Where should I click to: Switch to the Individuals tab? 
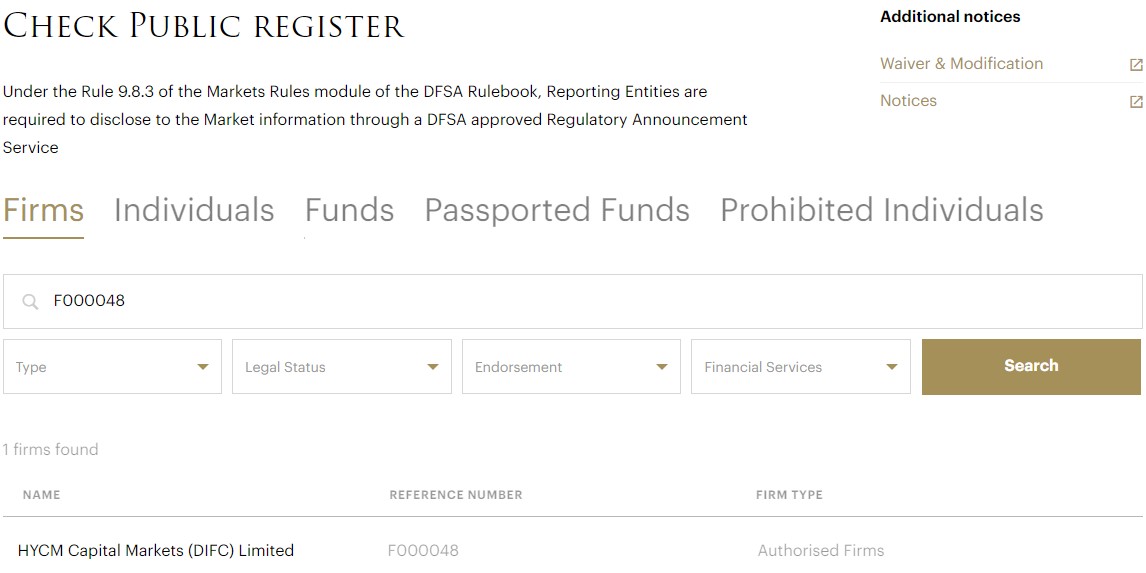coord(194,210)
